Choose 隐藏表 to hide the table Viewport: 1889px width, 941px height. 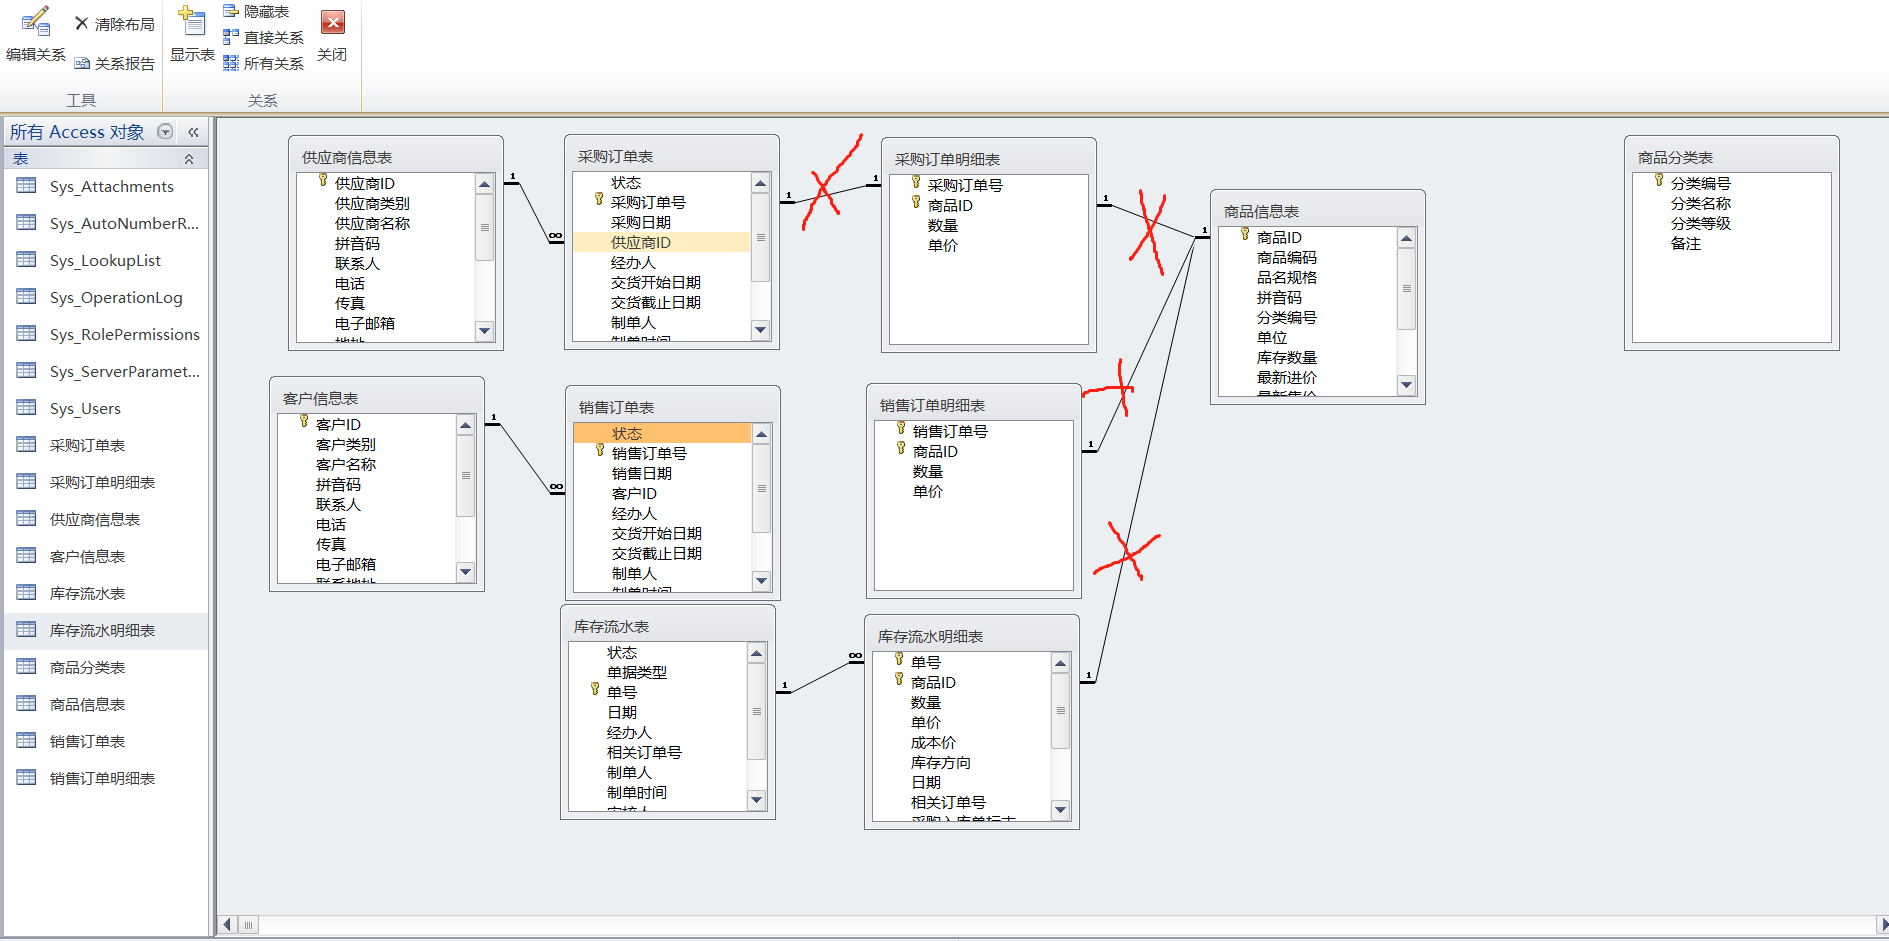(x=256, y=11)
